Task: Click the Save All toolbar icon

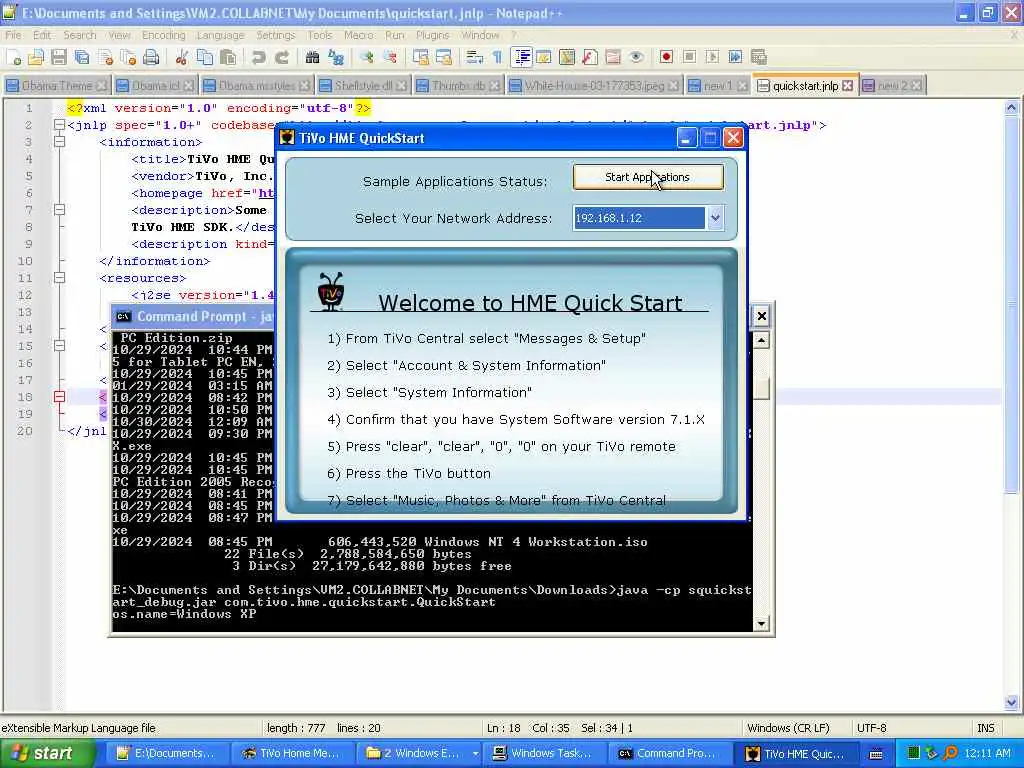Action: [x=82, y=57]
